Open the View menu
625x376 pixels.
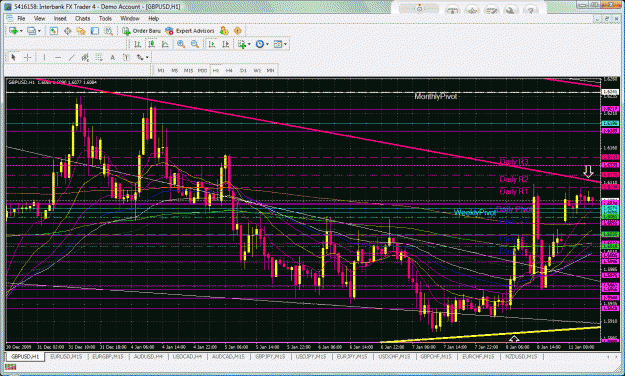39,19
